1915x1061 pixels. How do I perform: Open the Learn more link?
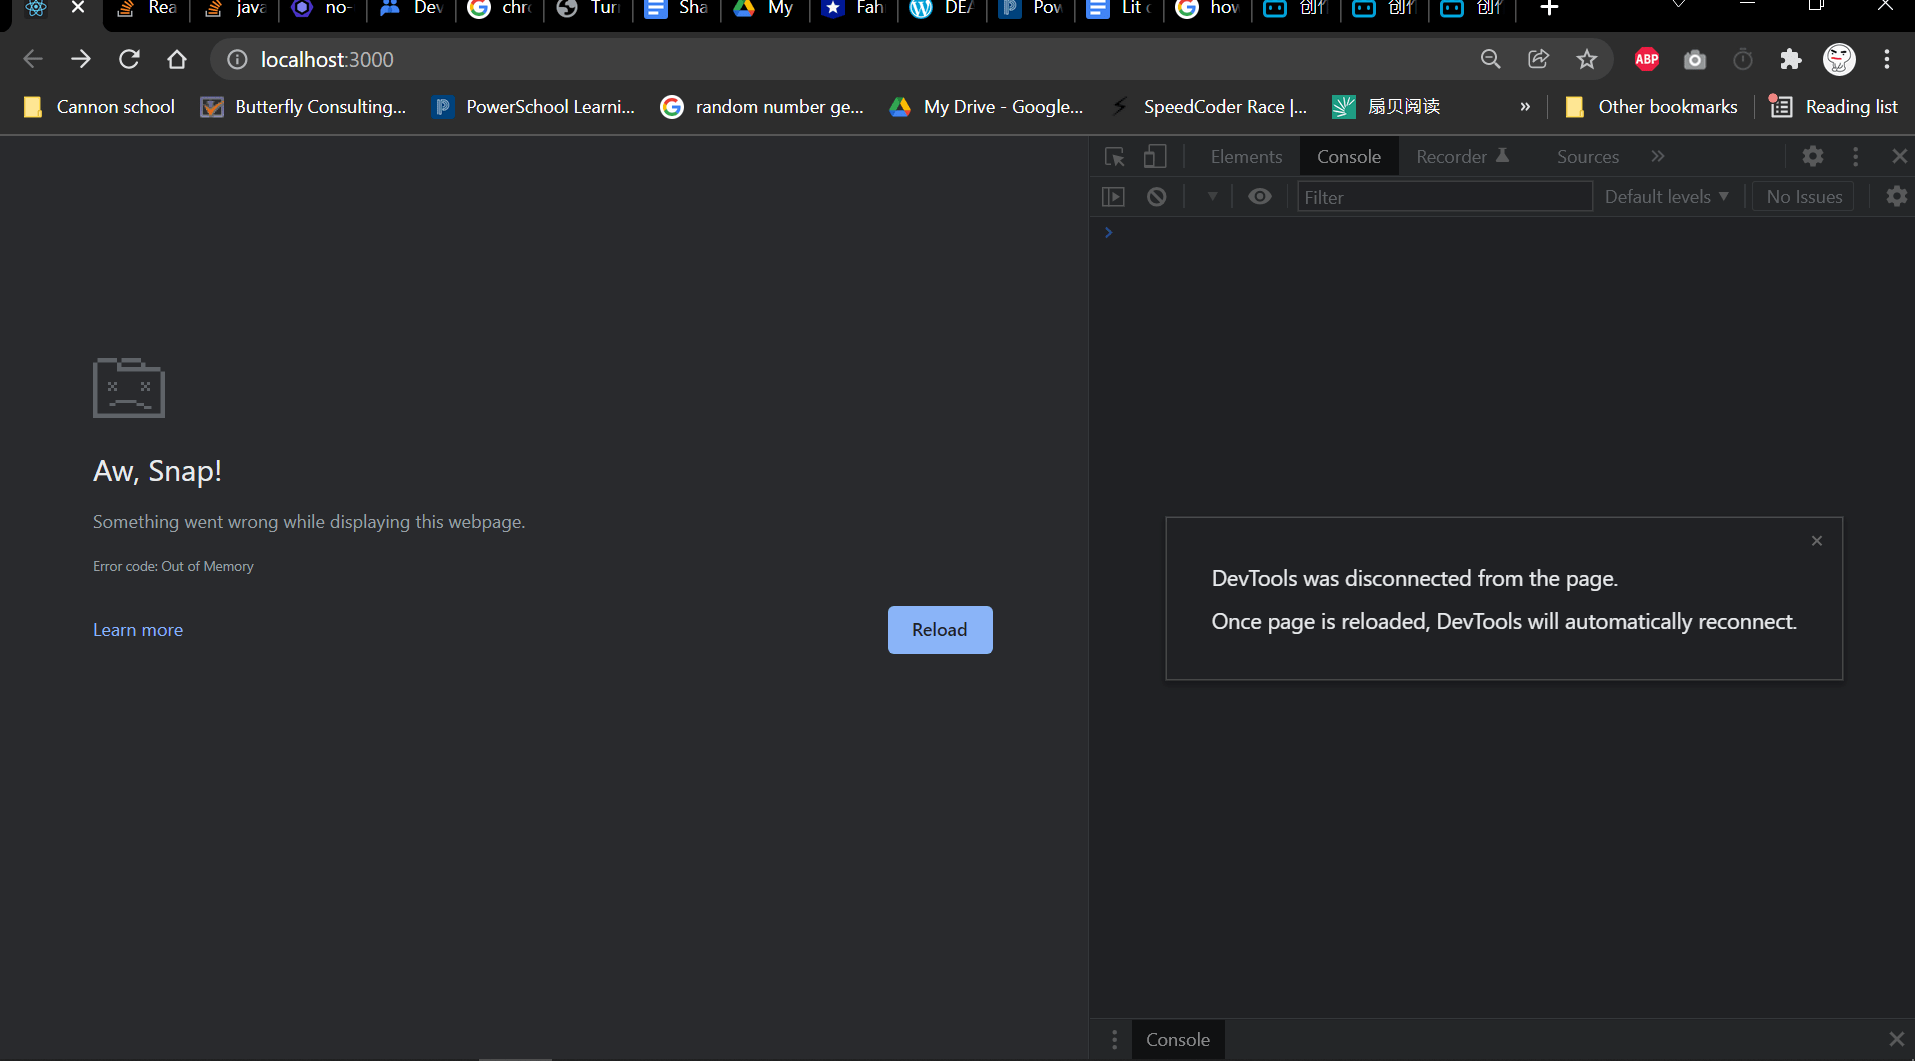coord(137,629)
